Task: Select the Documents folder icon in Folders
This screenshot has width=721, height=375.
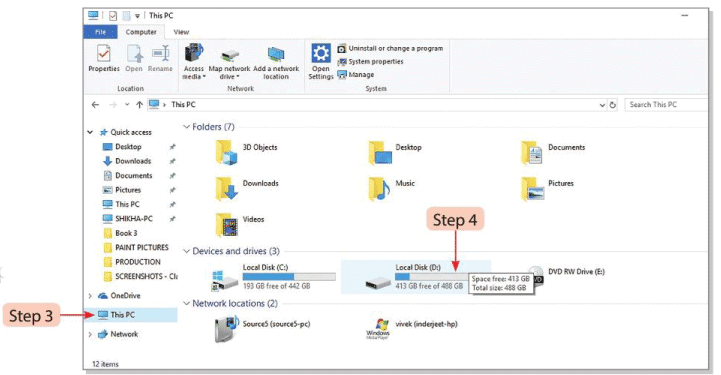Action: click(x=532, y=153)
